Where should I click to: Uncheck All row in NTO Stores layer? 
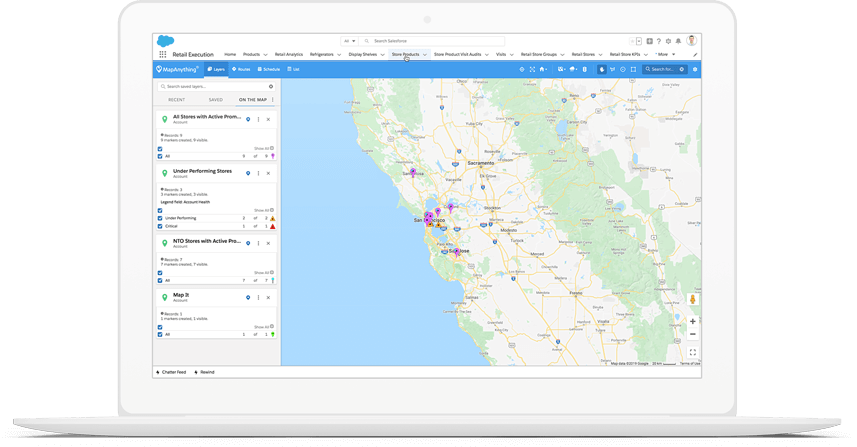160,280
